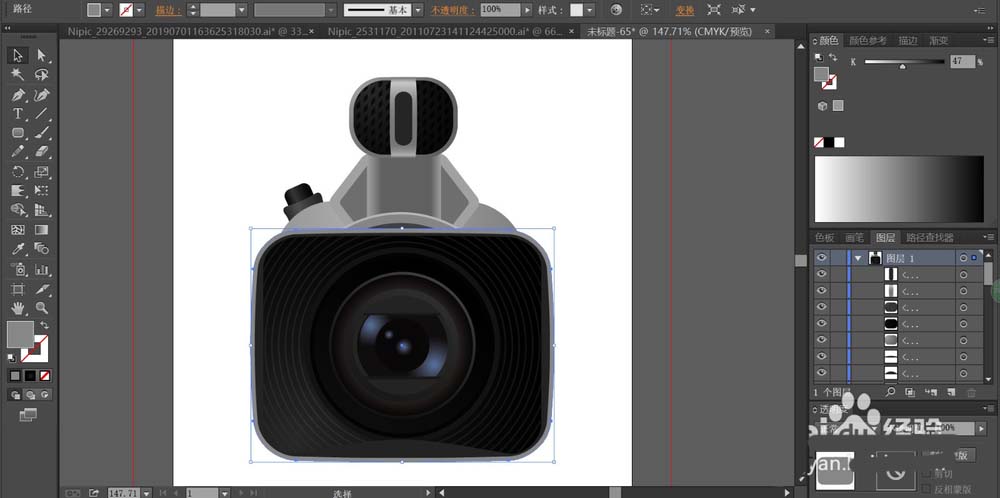
Task: Open stroke weight dropdown
Action: point(242,10)
